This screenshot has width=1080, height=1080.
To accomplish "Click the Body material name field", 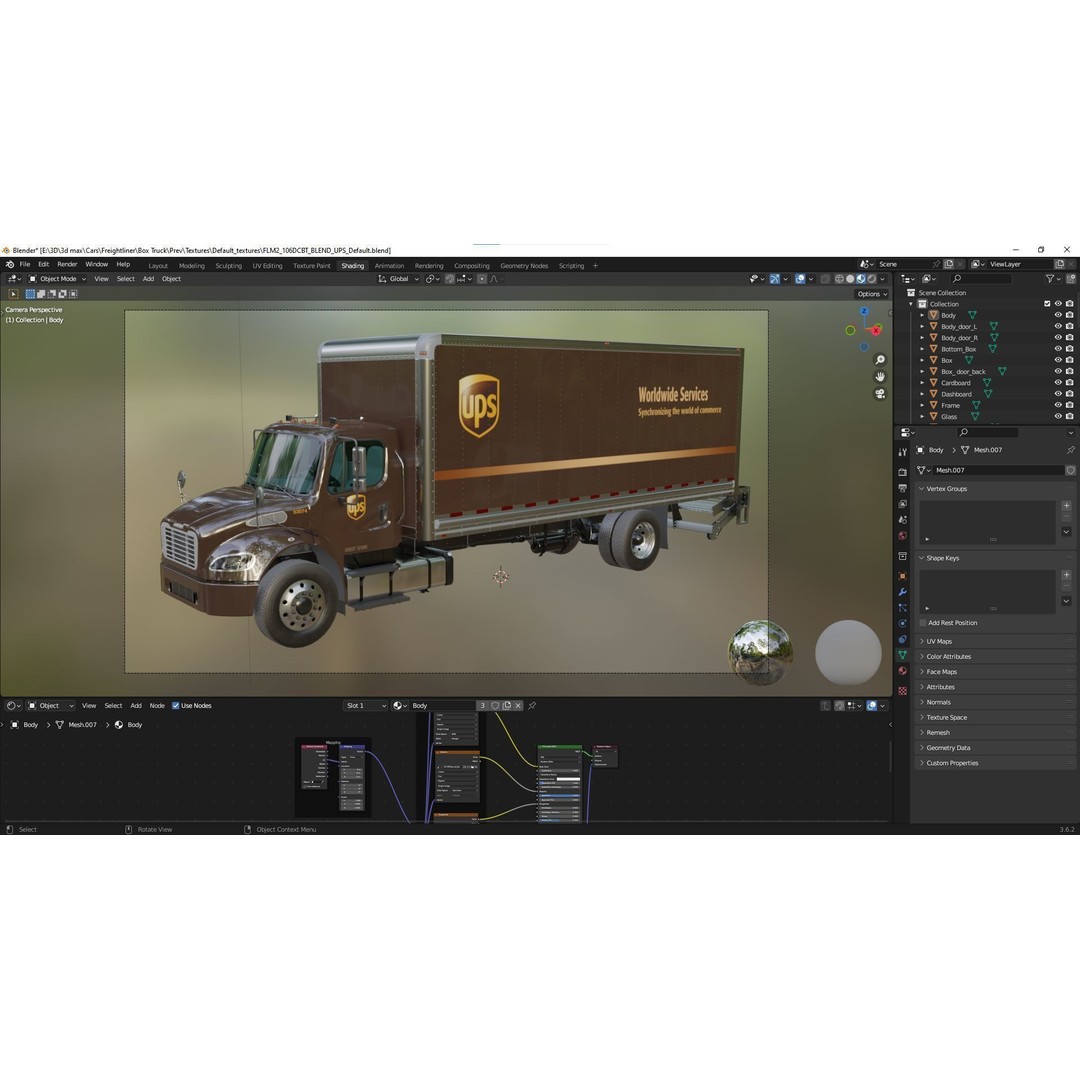I will [x=441, y=706].
